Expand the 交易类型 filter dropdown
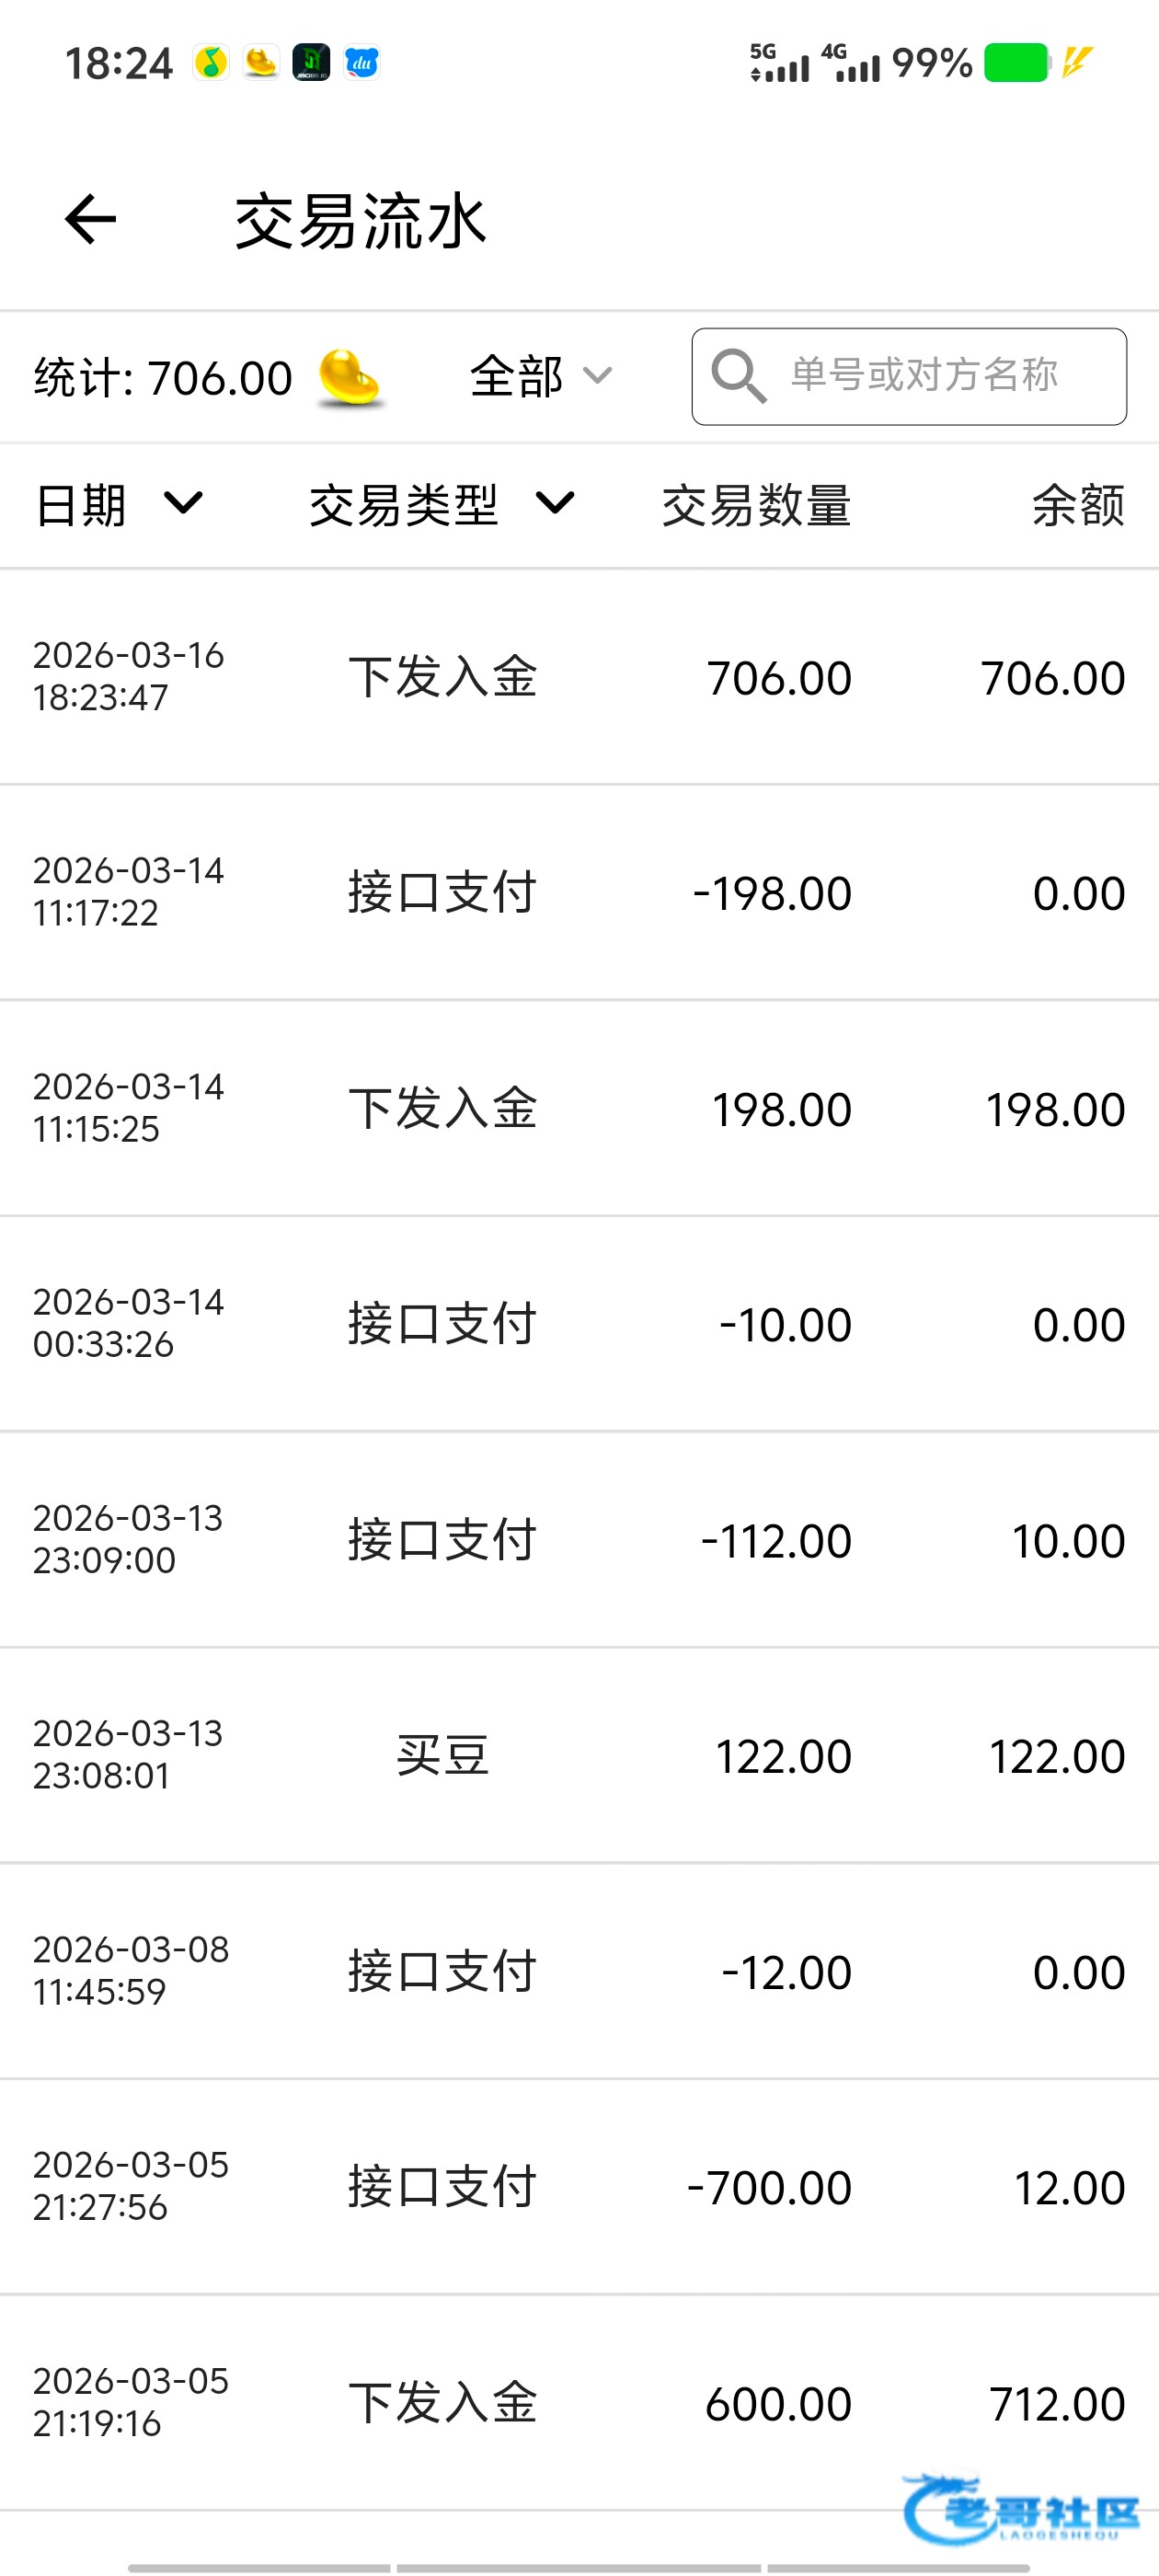 pyautogui.click(x=441, y=505)
